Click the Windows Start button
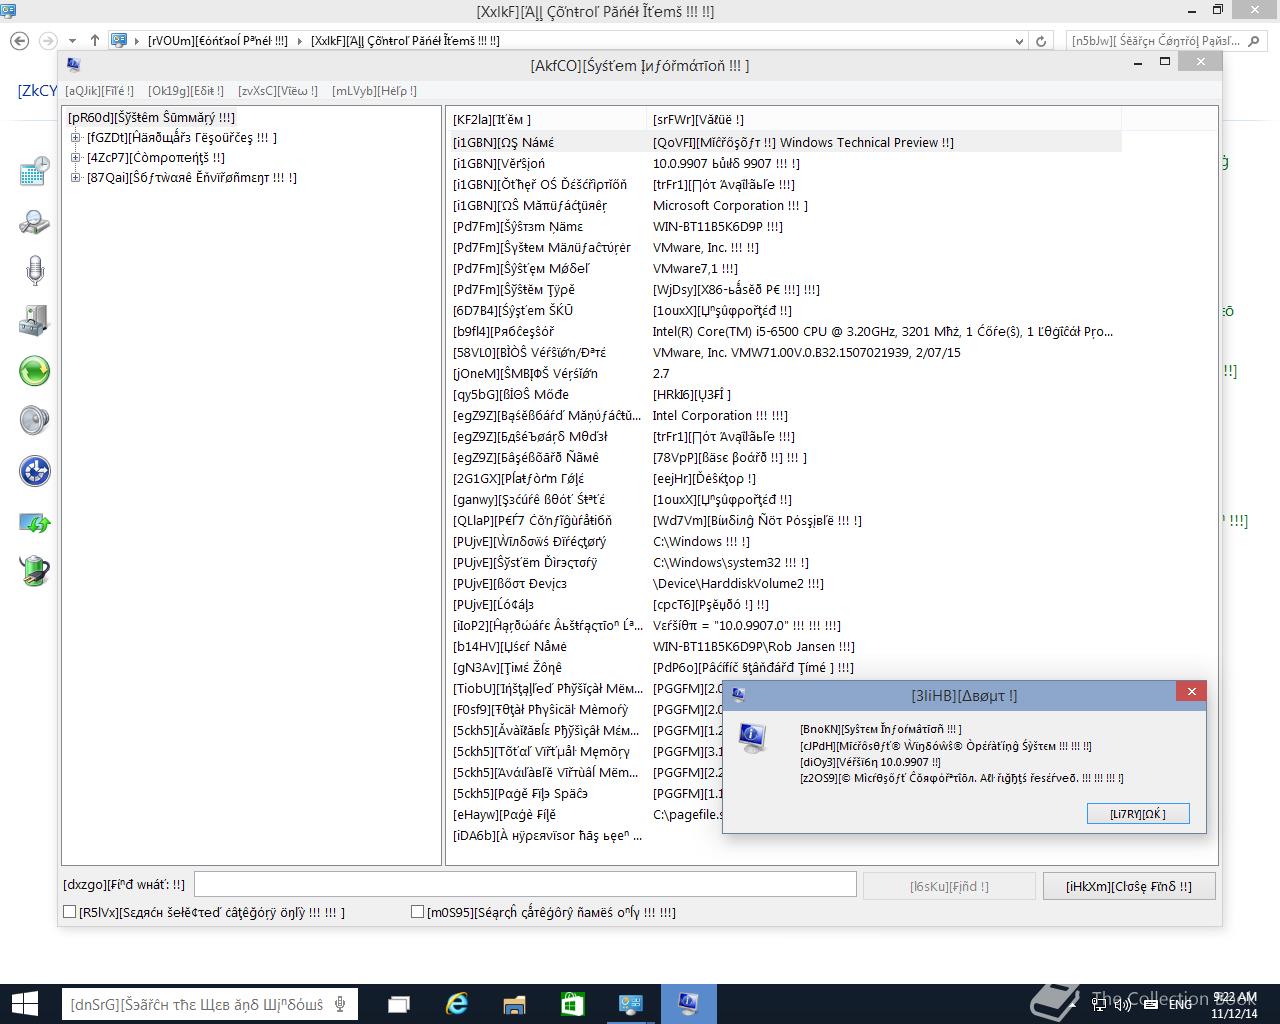1280x1024 pixels. [x=24, y=1004]
